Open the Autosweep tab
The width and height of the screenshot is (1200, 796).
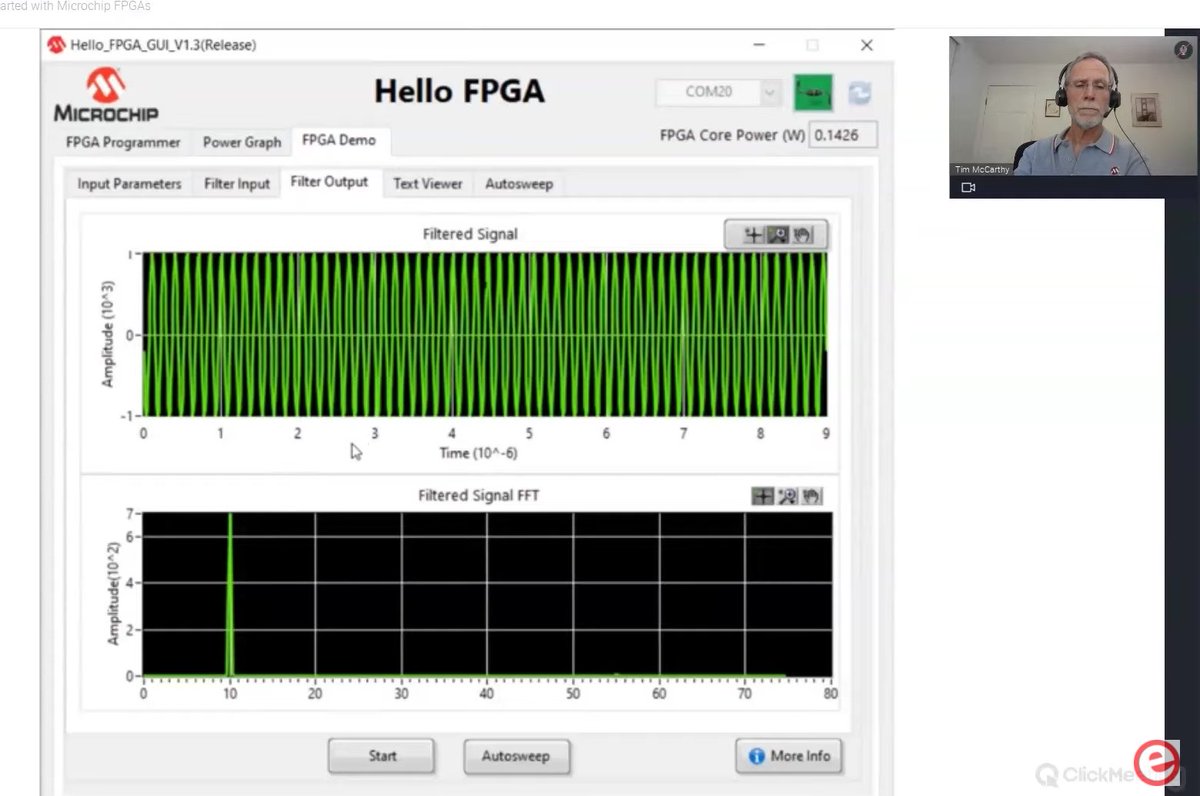pos(519,184)
